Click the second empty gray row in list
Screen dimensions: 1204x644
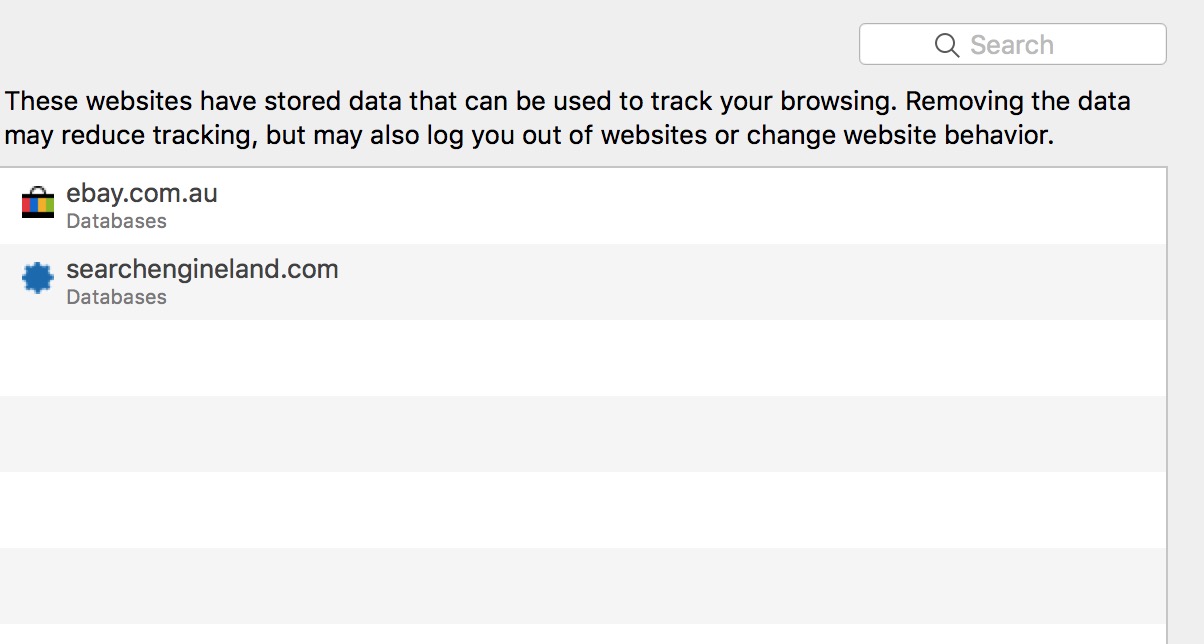(x=583, y=586)
